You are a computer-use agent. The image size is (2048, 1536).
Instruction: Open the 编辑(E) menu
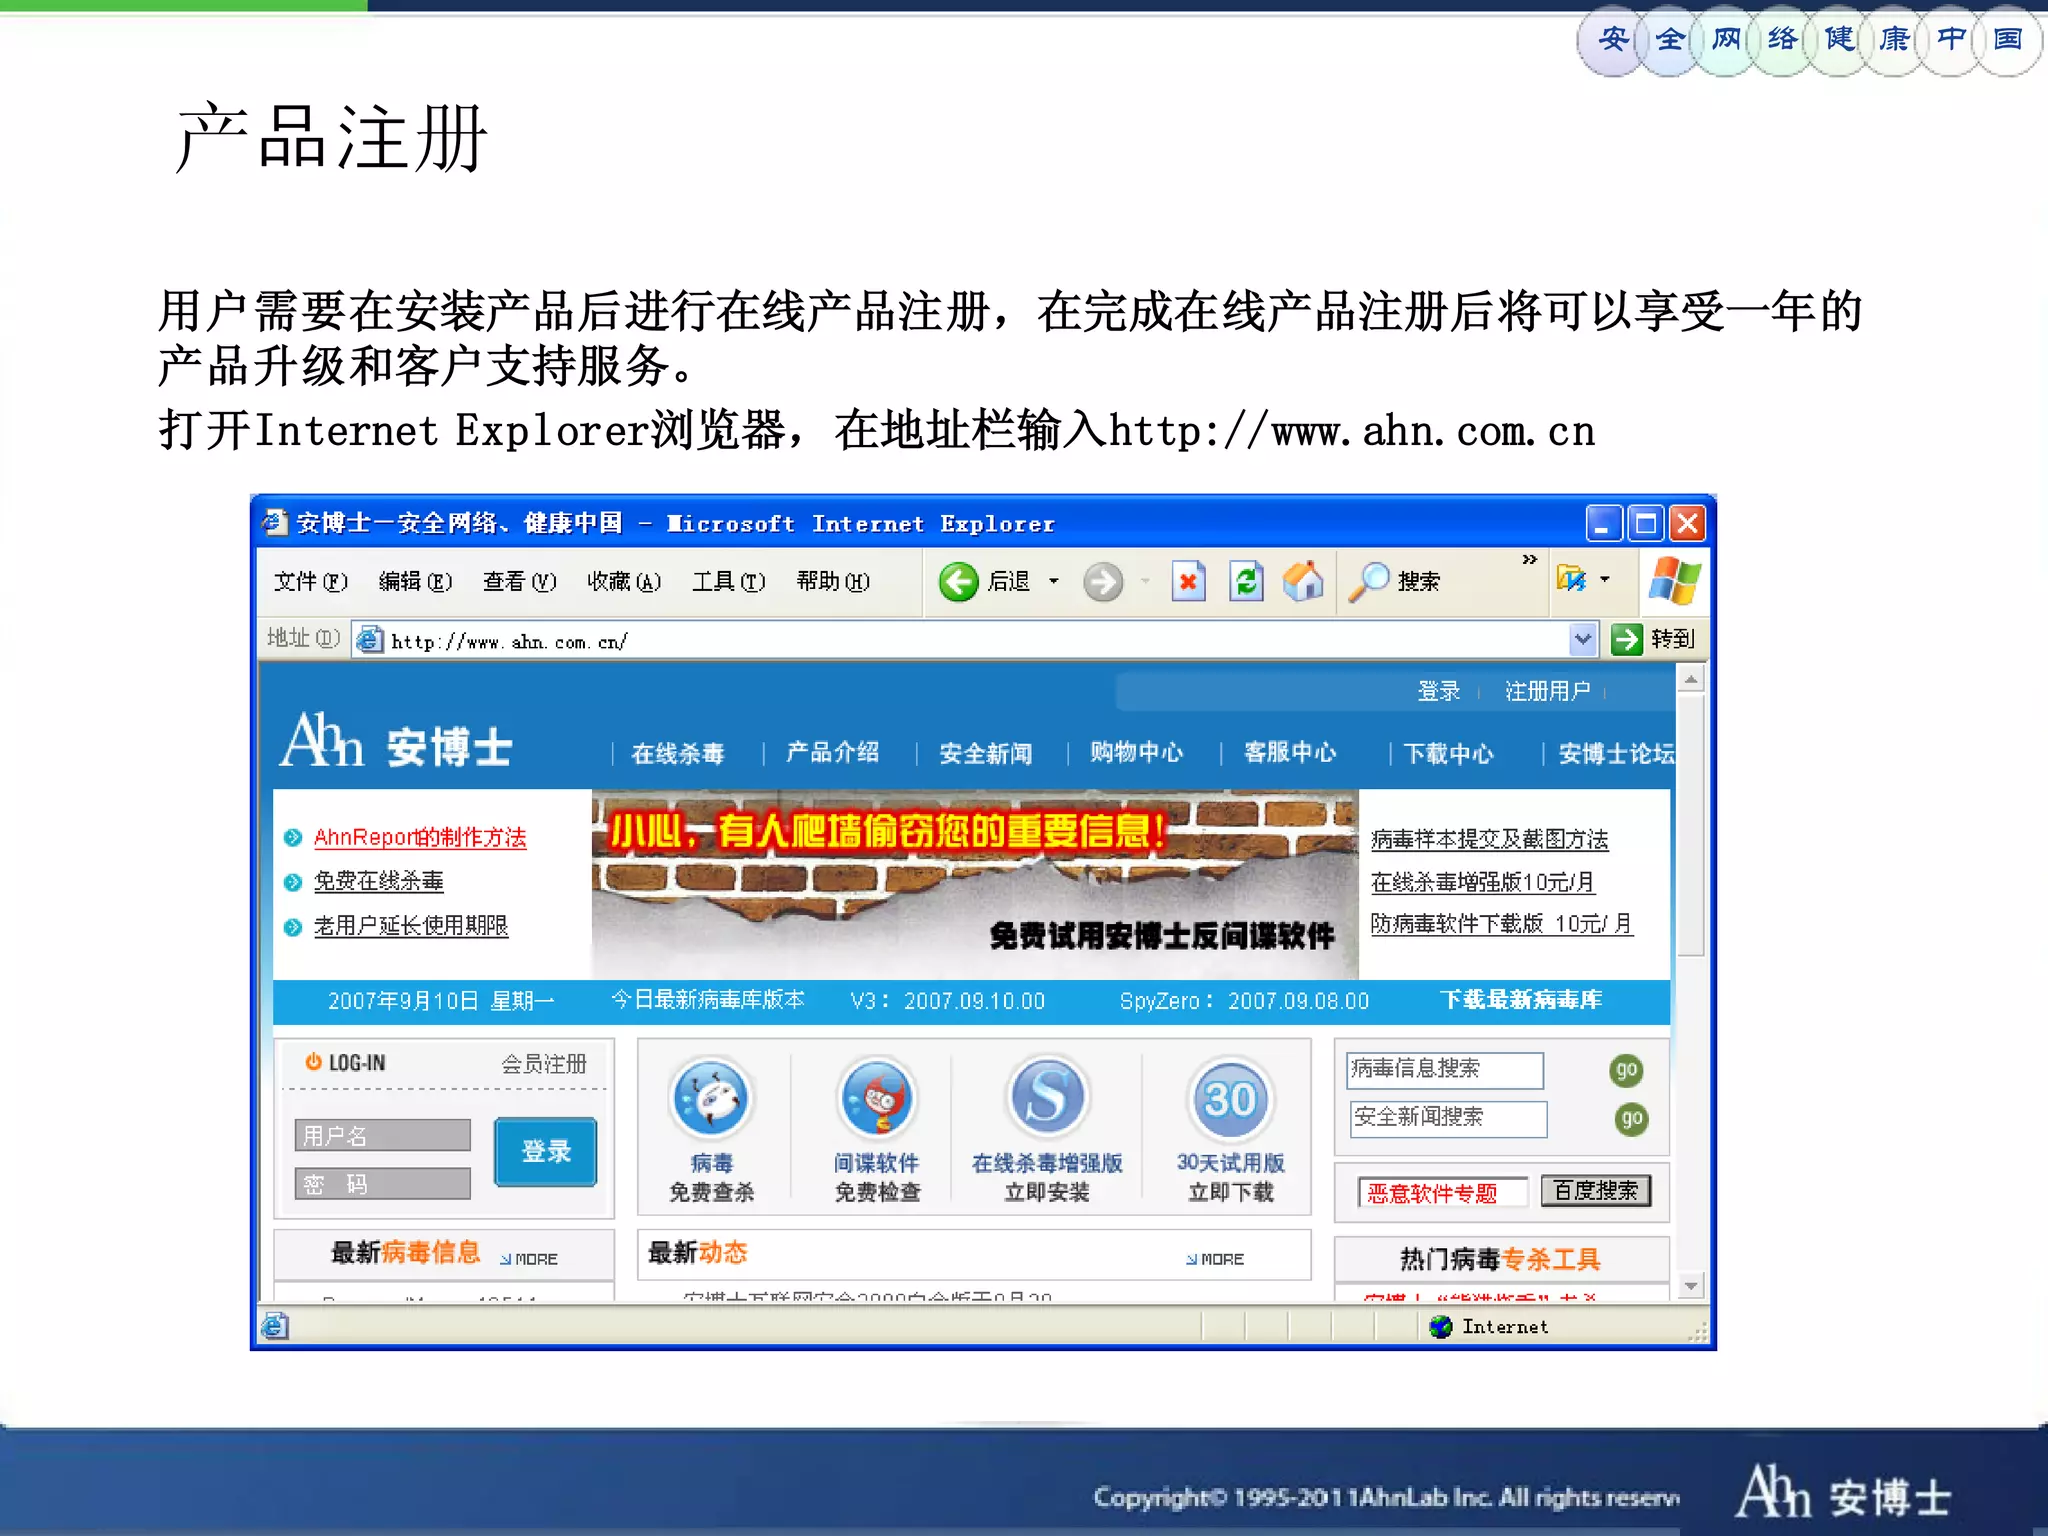tap(415, 581)
